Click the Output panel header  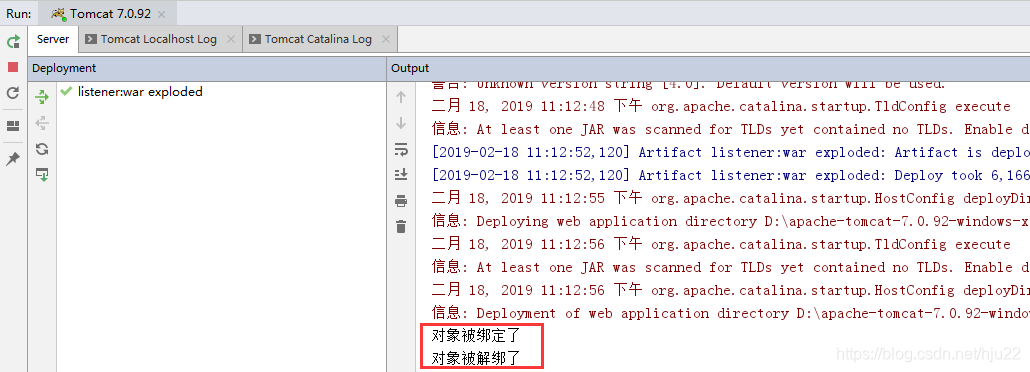tap(709, 68)
